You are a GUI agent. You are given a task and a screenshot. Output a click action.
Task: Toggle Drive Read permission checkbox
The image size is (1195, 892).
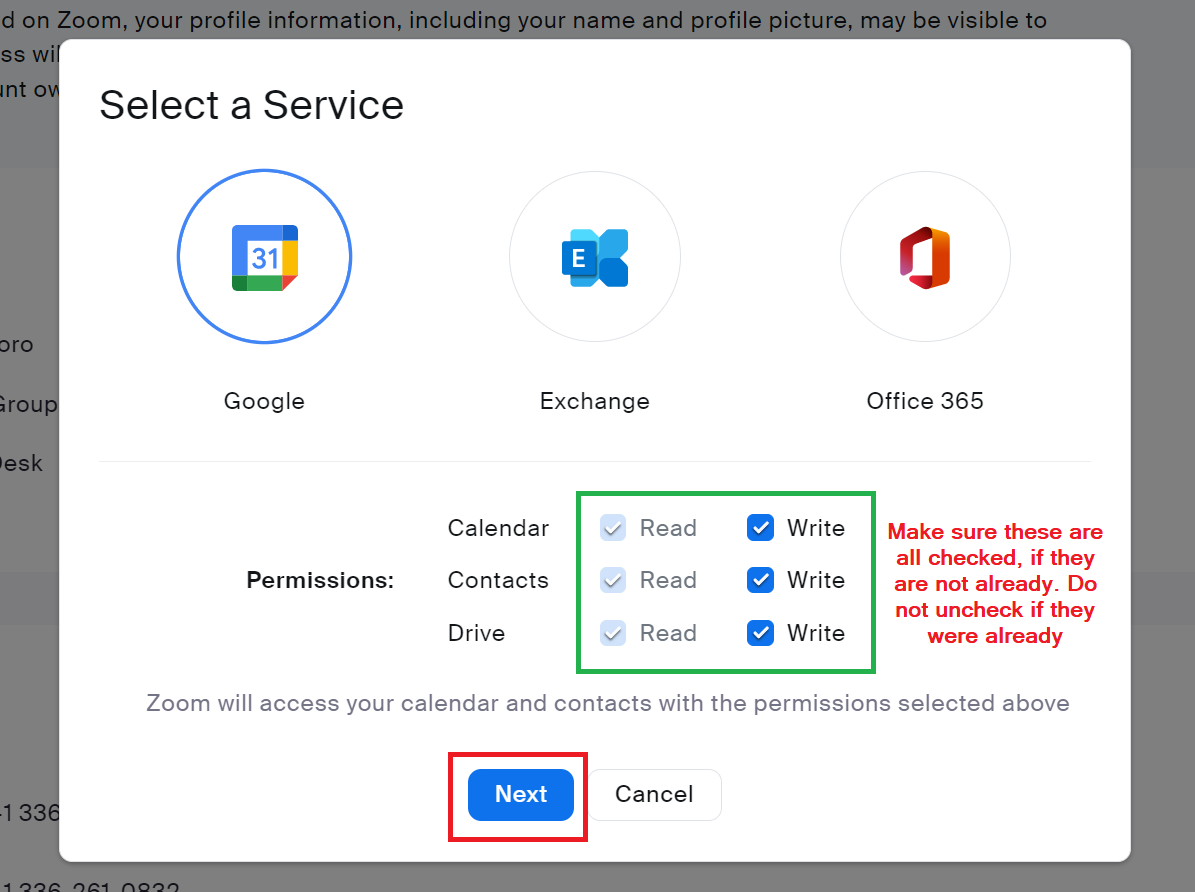tap(613, 633)
